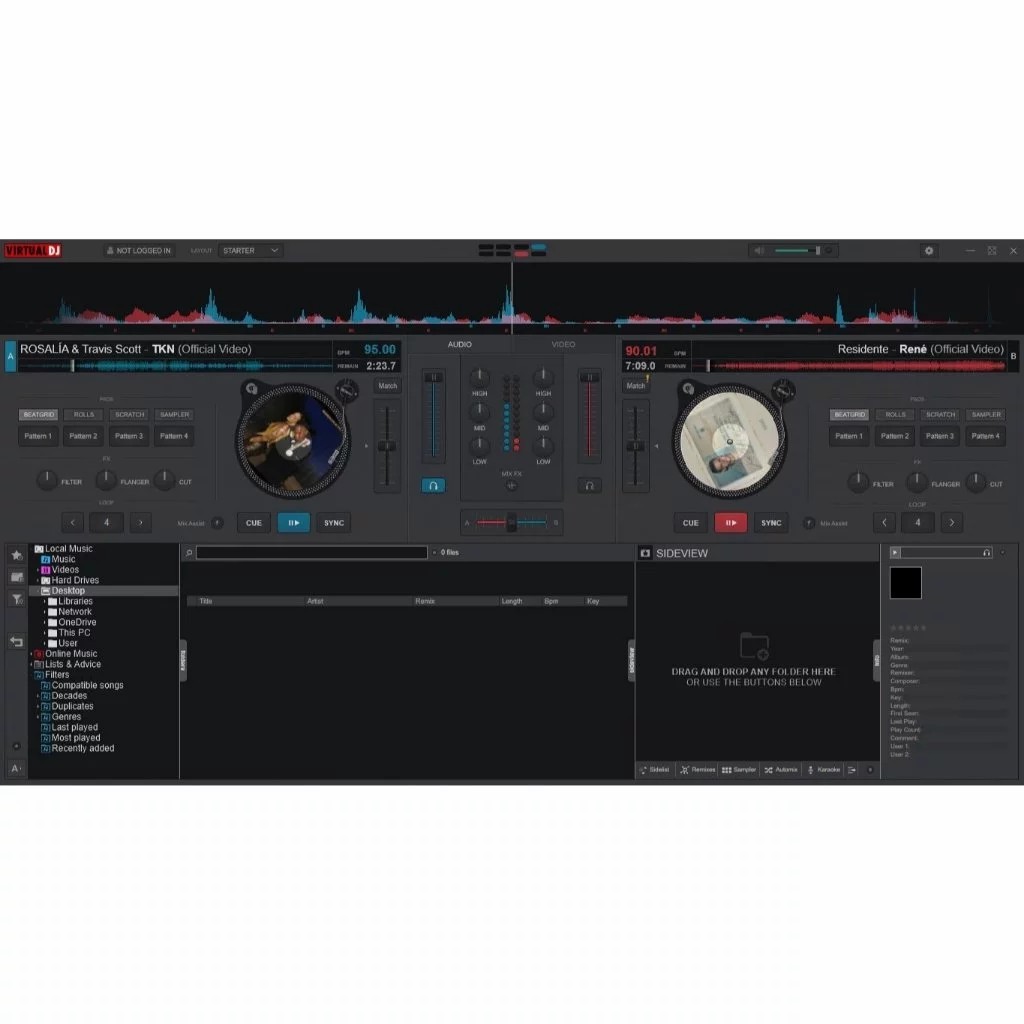This screenshot has height=1024, width=1024.
Task: Expand the Online Music tree node
Action: pos(31,654)
